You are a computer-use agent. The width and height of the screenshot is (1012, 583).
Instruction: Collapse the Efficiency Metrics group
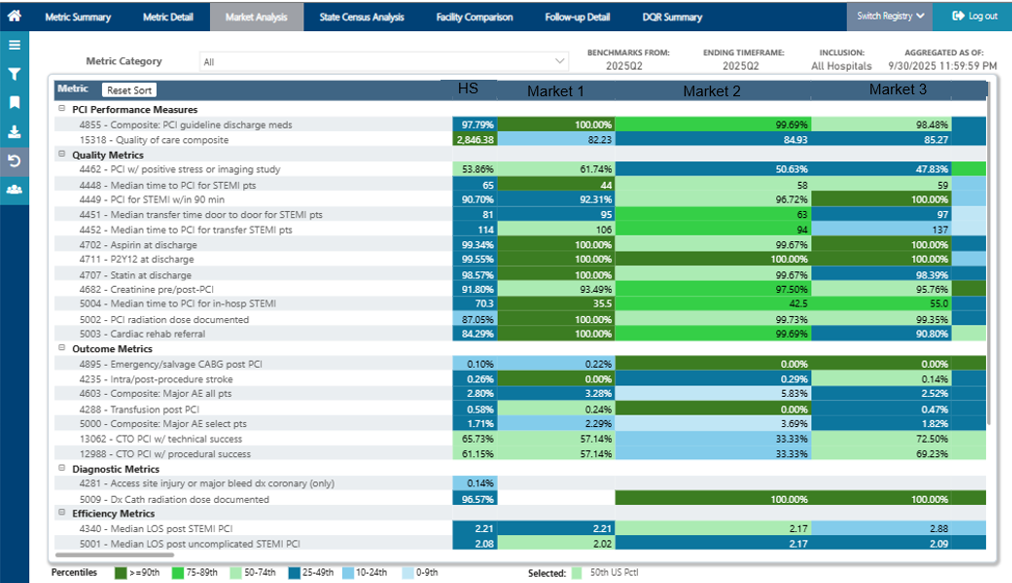62,513
